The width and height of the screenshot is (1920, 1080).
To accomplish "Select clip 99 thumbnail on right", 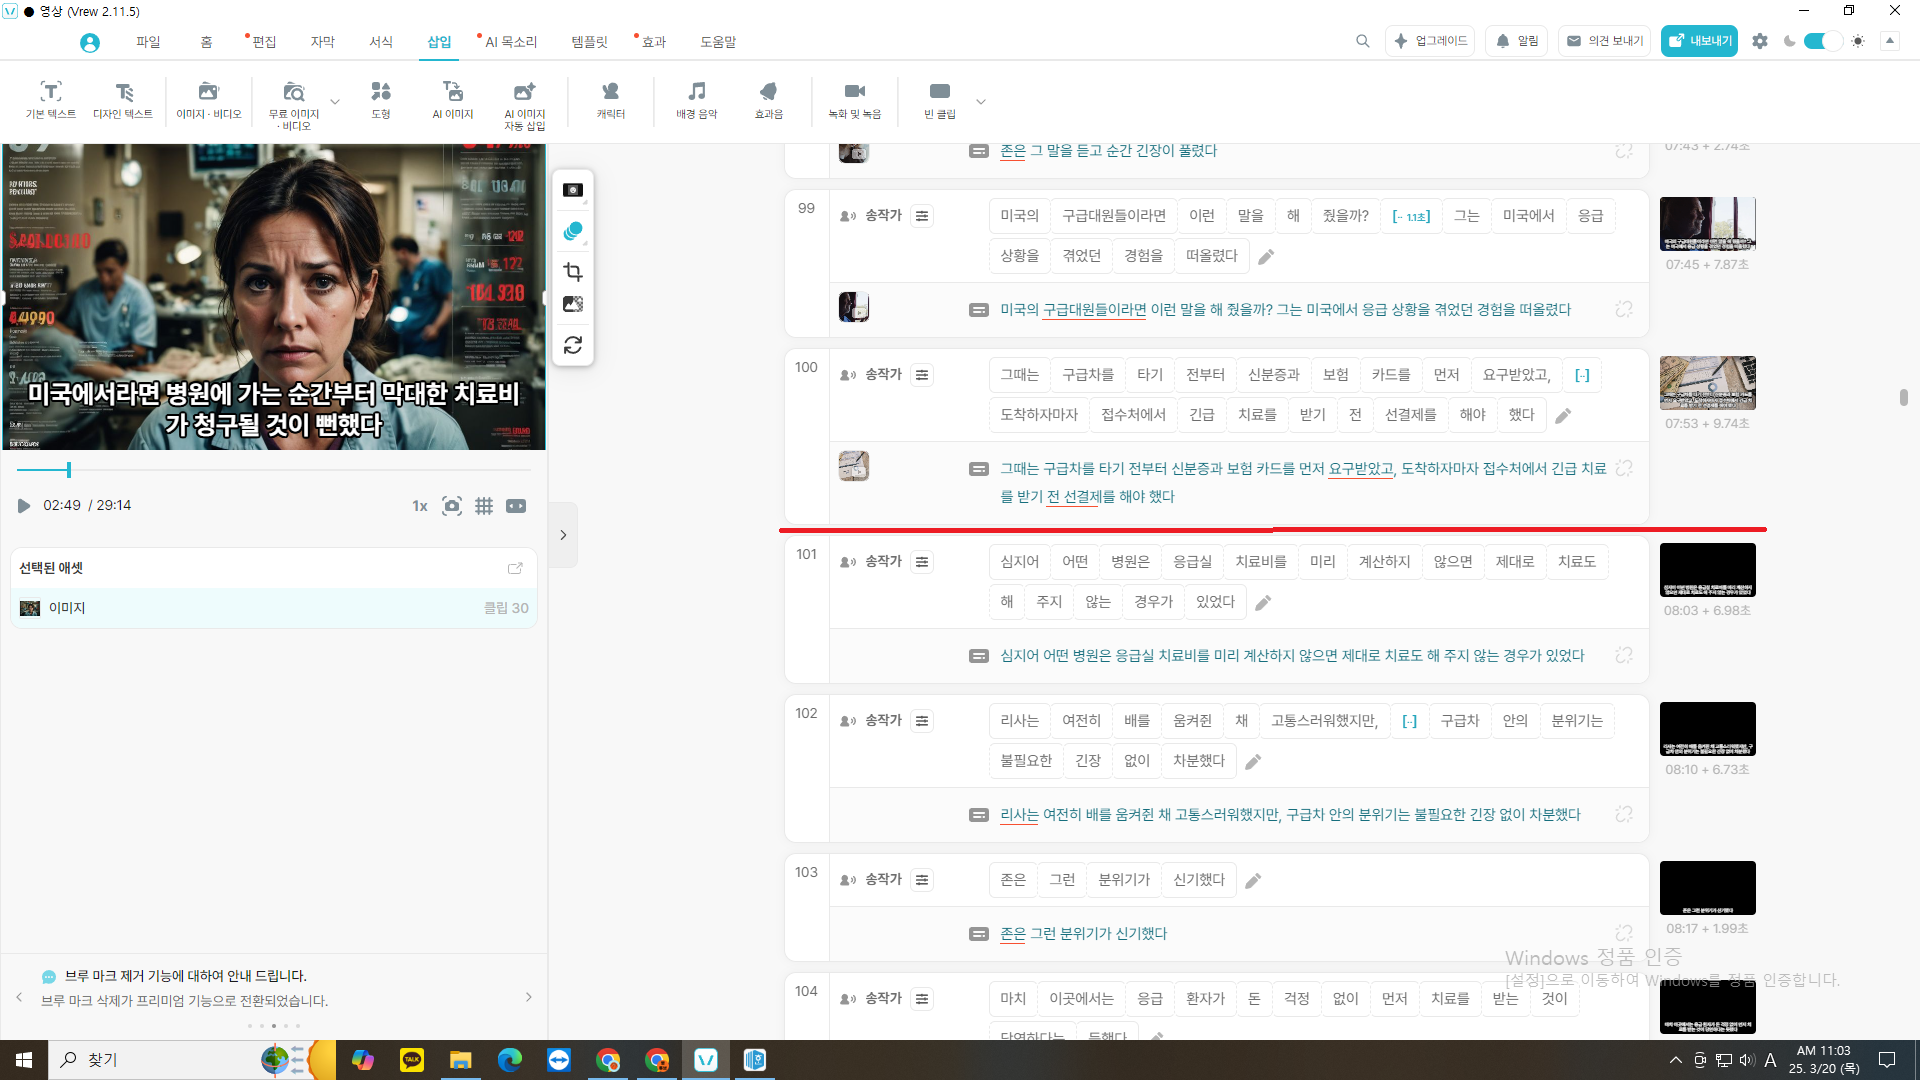I will pos(1707,223).
